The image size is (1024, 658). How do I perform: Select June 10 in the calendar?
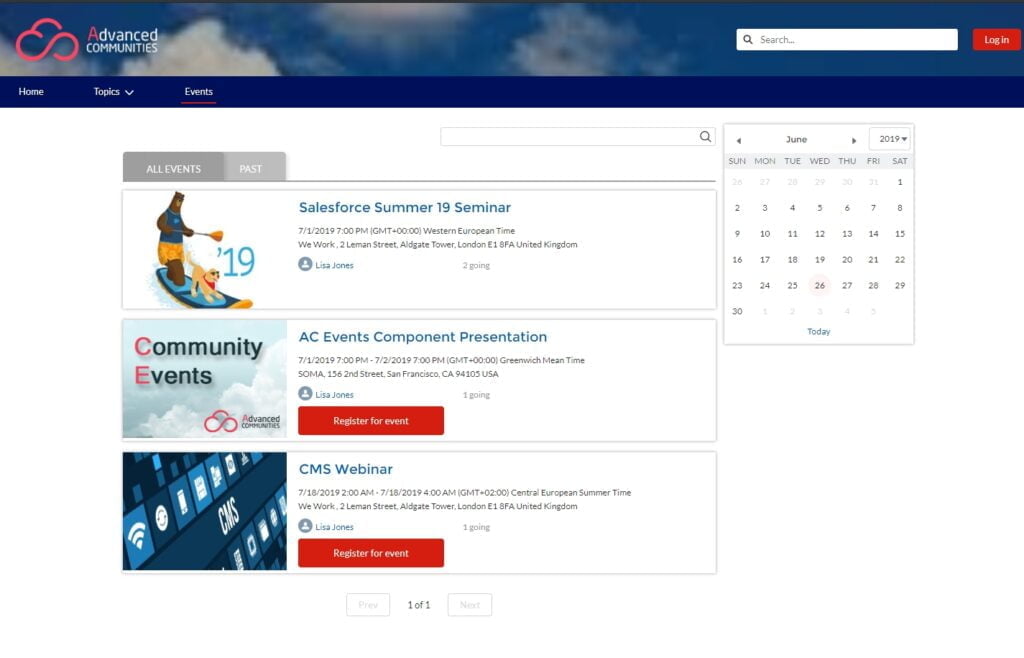click(x=765, y=234)
